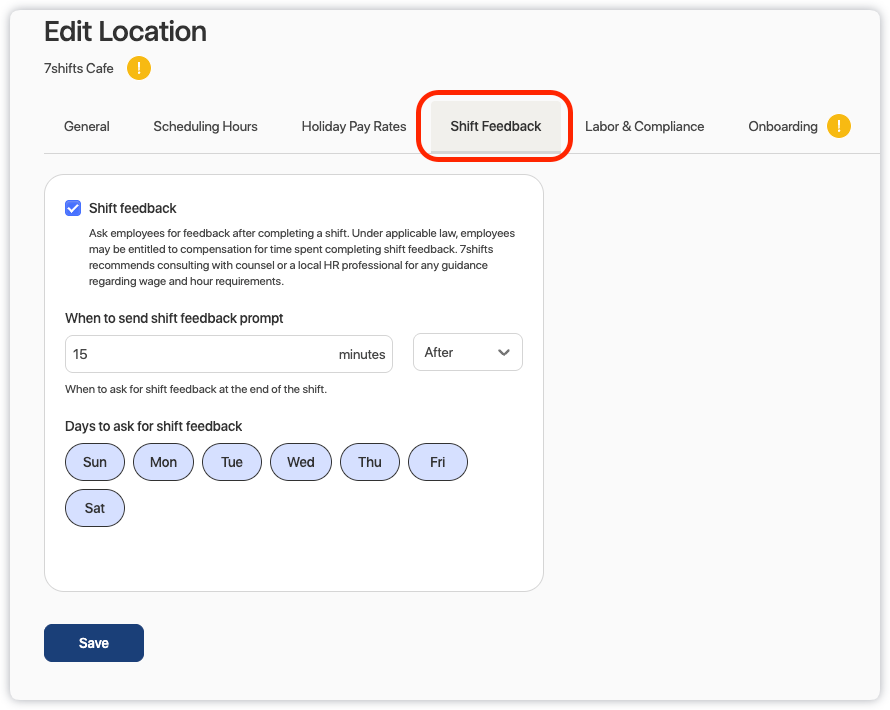This screenshot has width=890, height=710.
Task: Click warning icon next to 7shifts Cafe
Action: pyautogui.click(x=139, y=69)
